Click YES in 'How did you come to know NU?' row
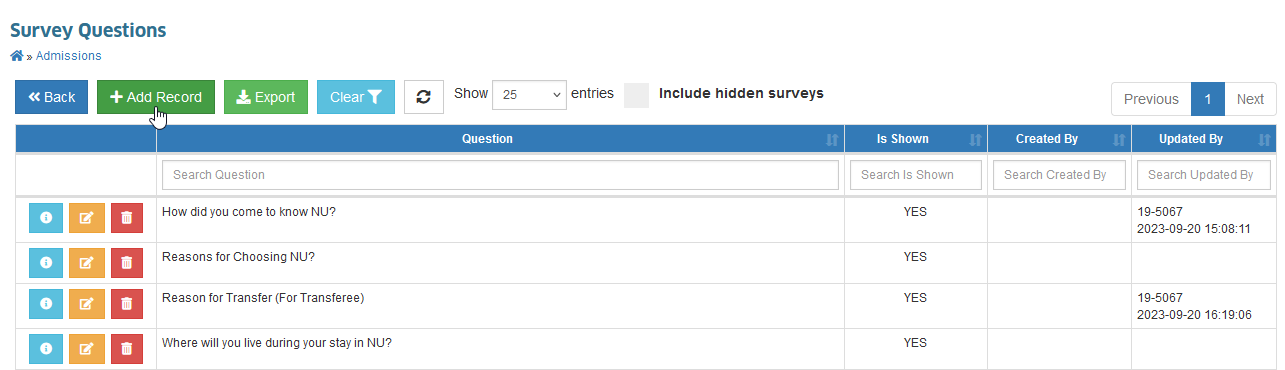The width and height of the screenshot is (1285, 370). (915, 212)
